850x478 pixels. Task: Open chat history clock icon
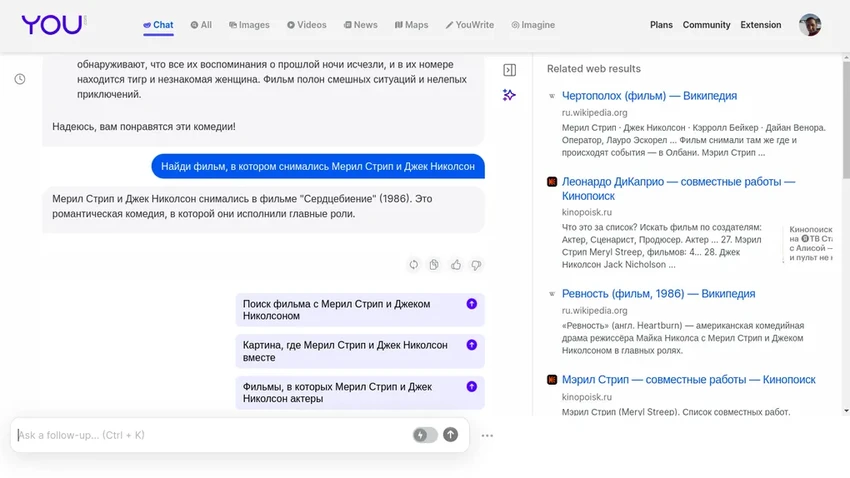tap(20, 79)
